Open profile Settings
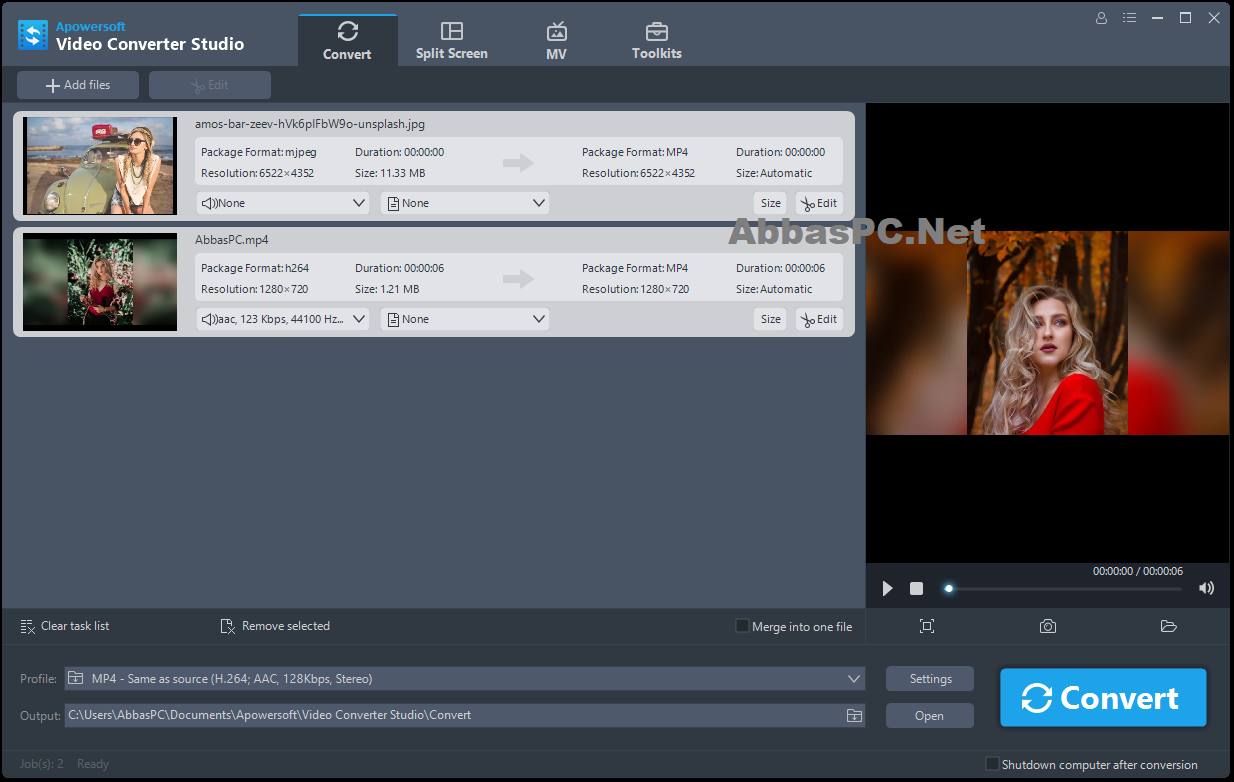The width and height of the screenshot is (1234, 782). 930,679
